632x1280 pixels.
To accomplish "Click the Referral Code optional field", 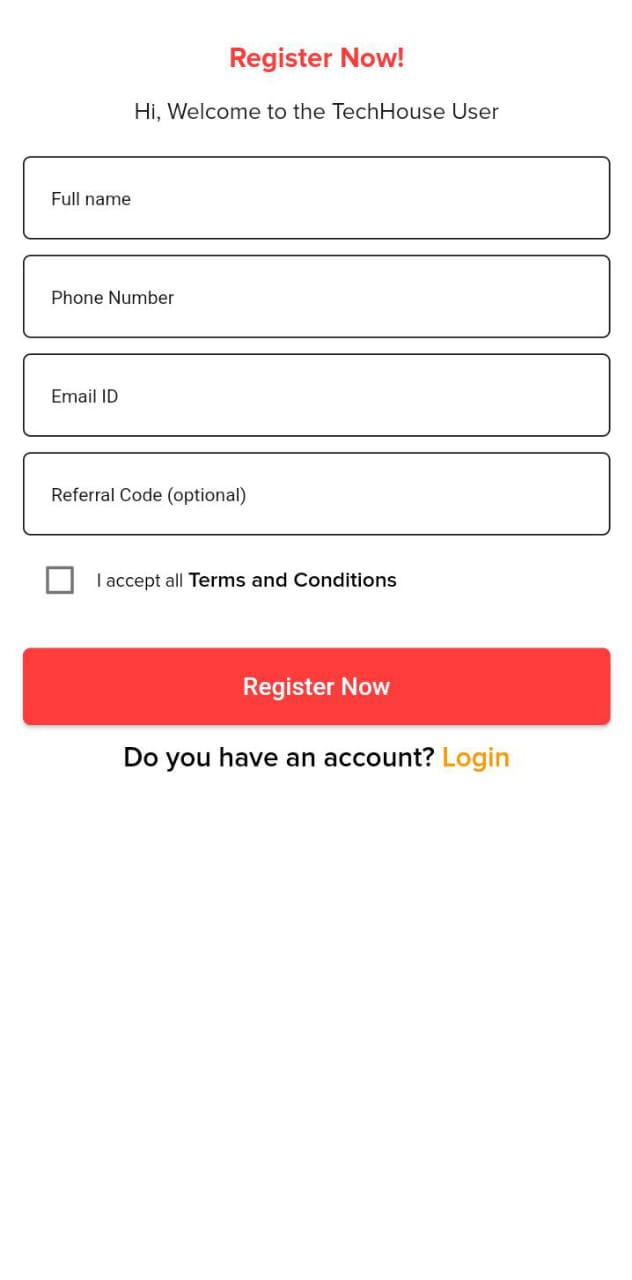I will 316,493.
